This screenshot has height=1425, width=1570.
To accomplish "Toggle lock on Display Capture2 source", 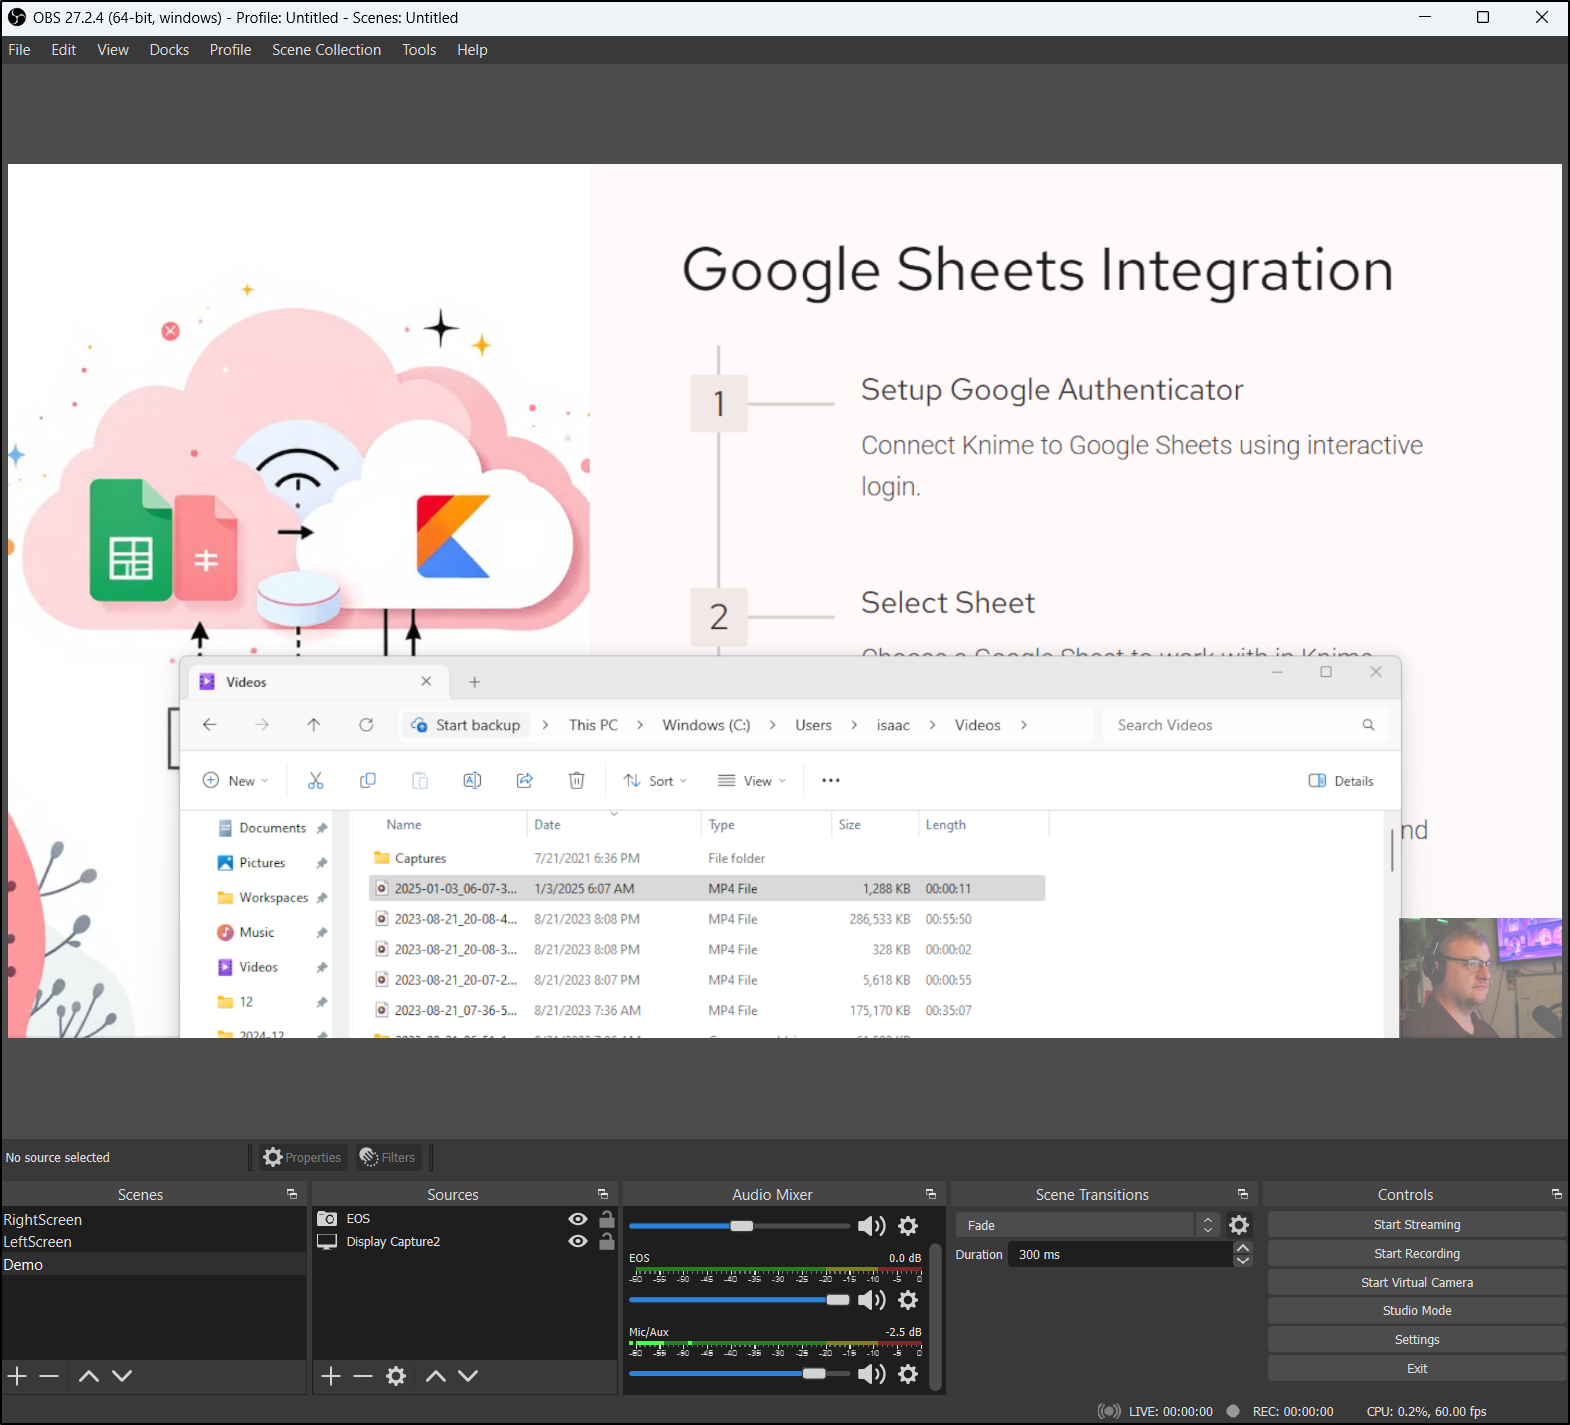I will (x=607, y=1241).
